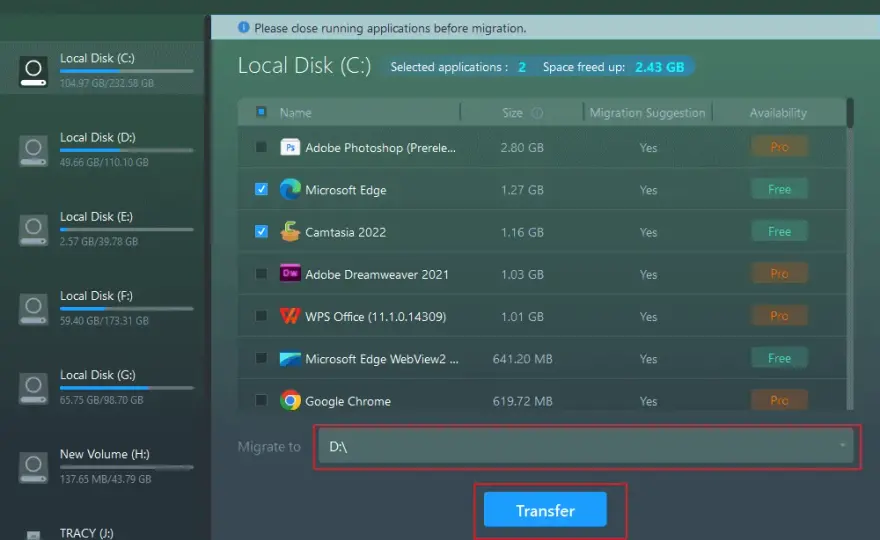Viewport: 880px width, 540px height.
Task: Click the 1.03 GB size value
Action: (x=522, y=274)
